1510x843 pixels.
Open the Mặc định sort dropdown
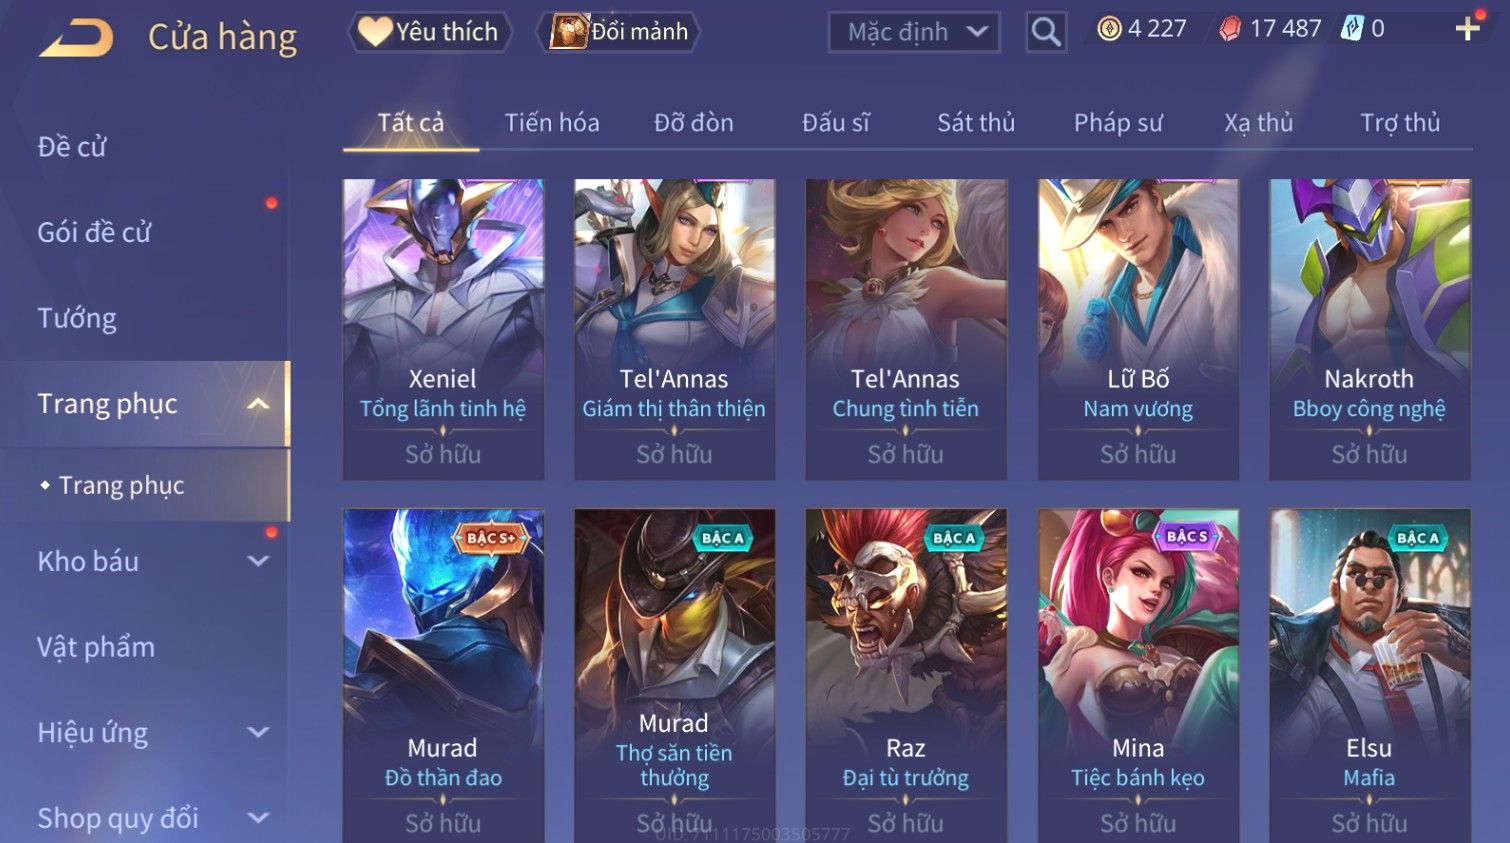[x=914, y=32]
